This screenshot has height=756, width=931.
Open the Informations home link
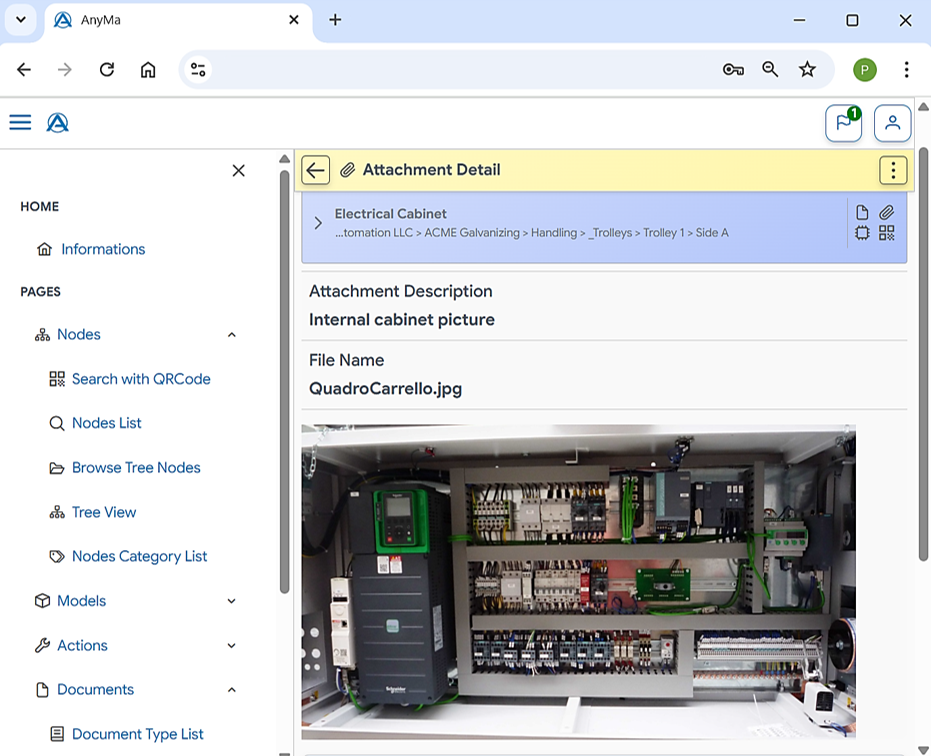coord(103,249)
